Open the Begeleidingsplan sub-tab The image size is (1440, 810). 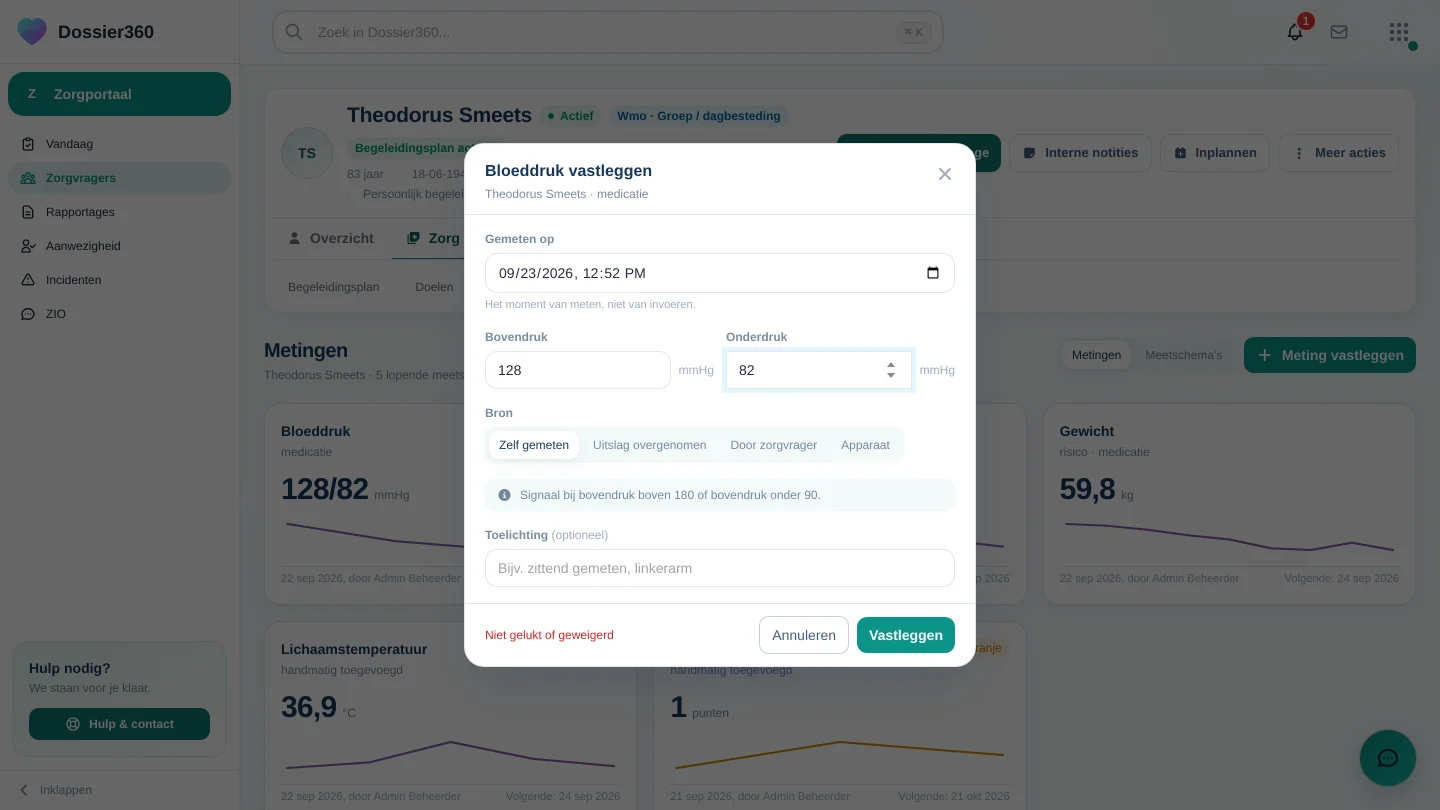click(333, 287)
